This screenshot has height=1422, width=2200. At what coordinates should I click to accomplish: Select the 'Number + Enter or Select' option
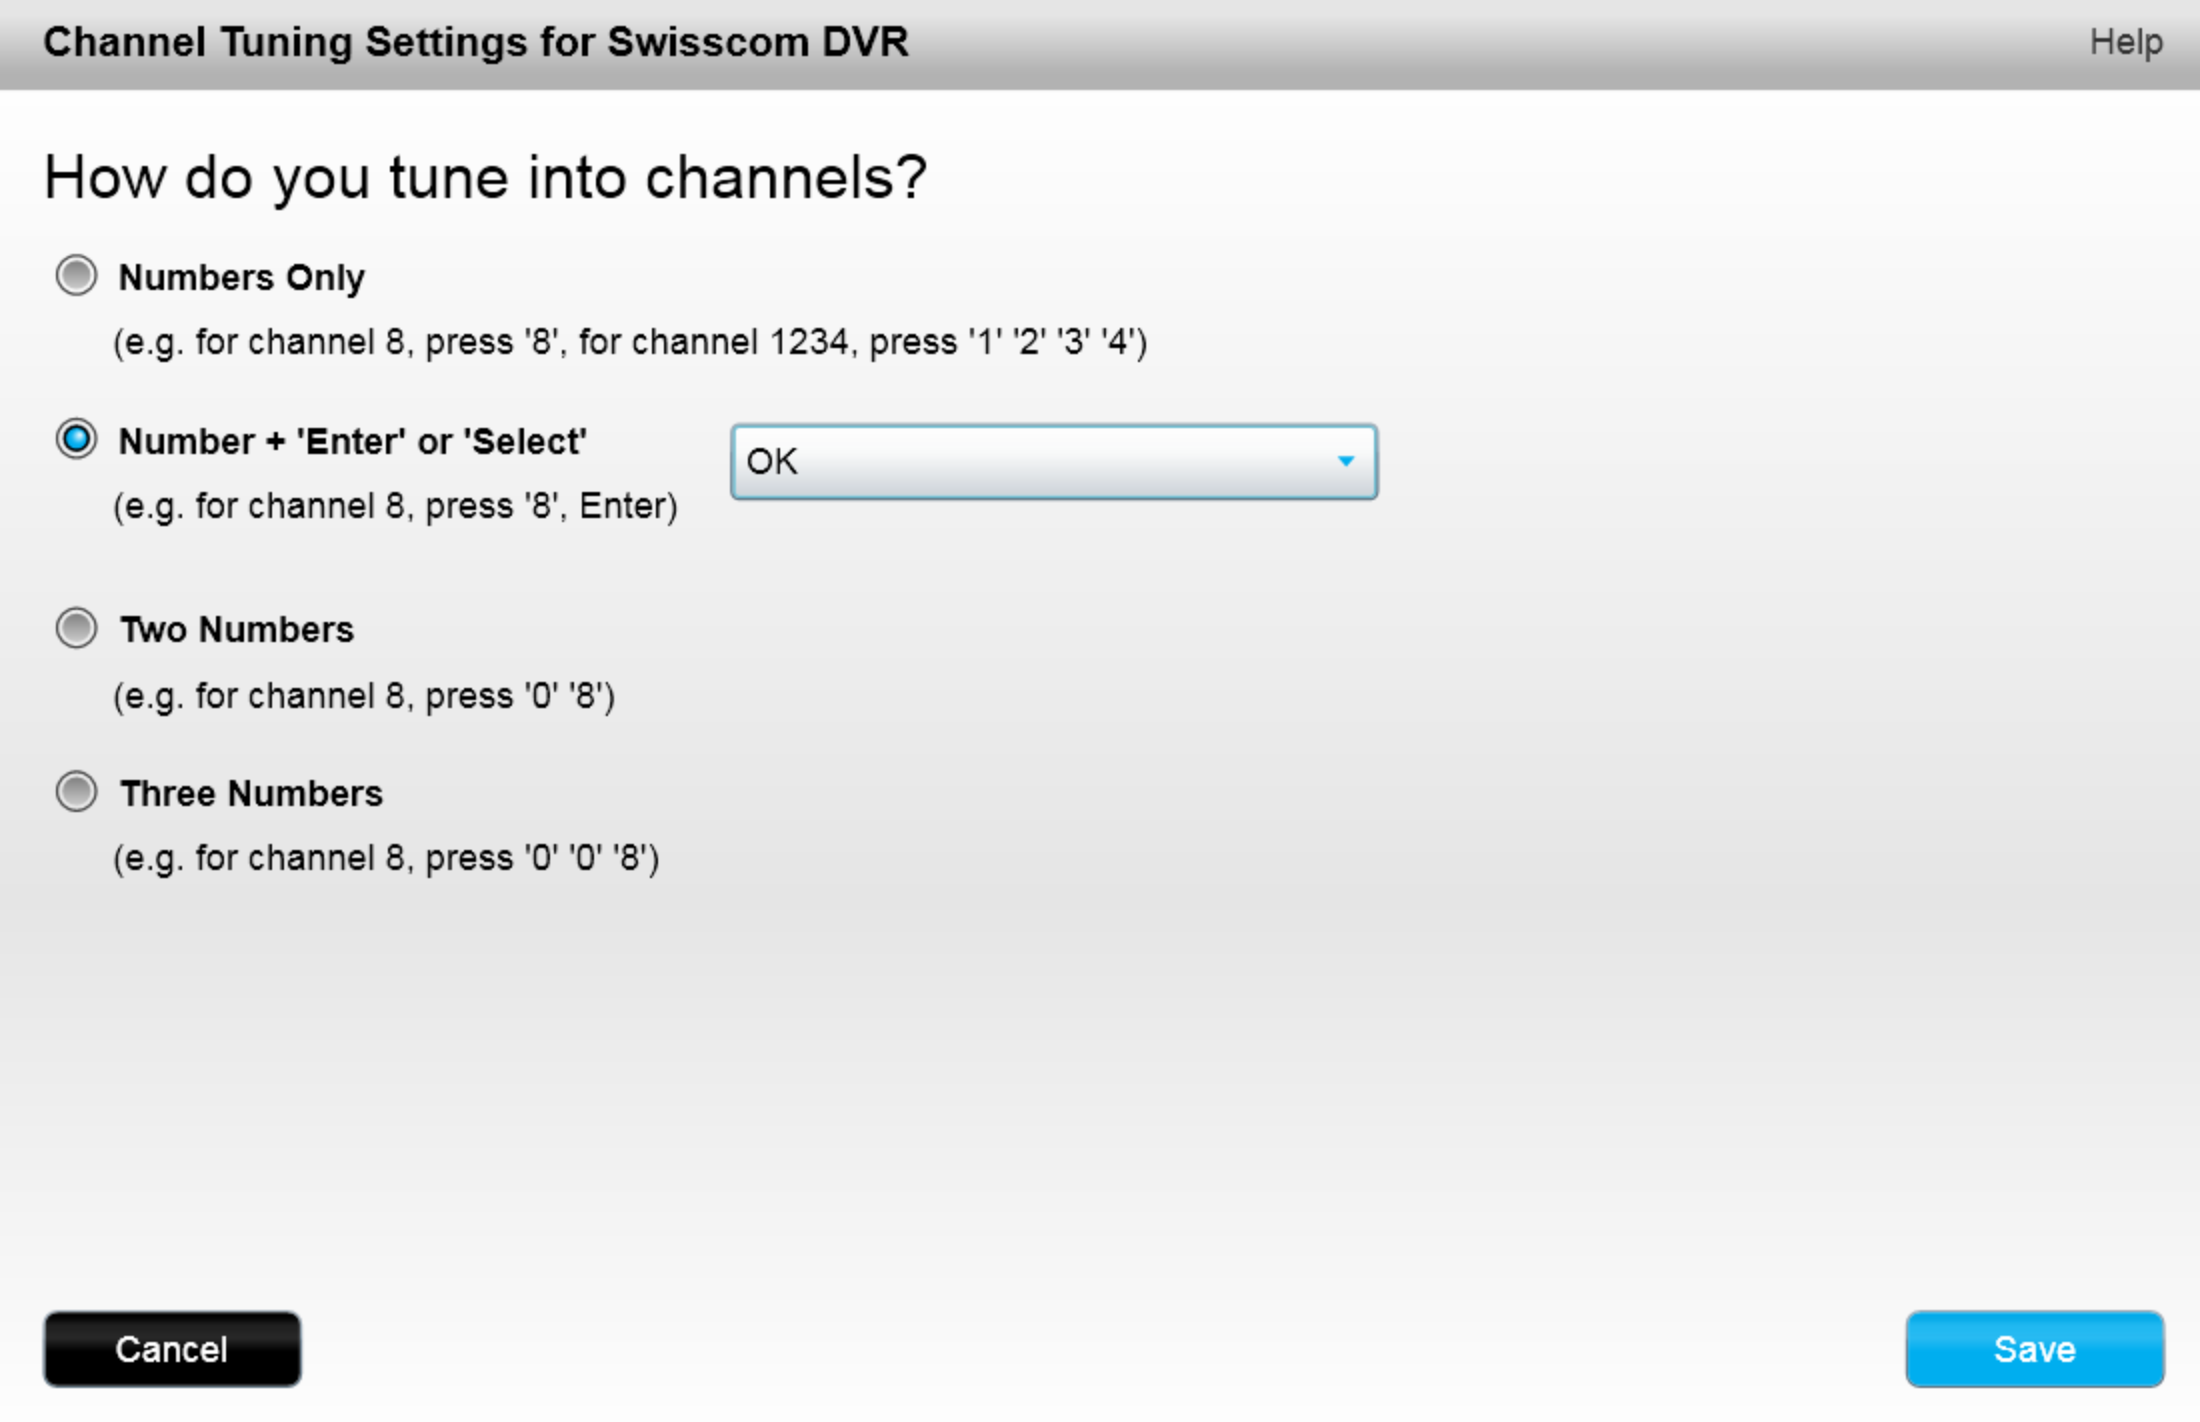(x=78, y=441)
